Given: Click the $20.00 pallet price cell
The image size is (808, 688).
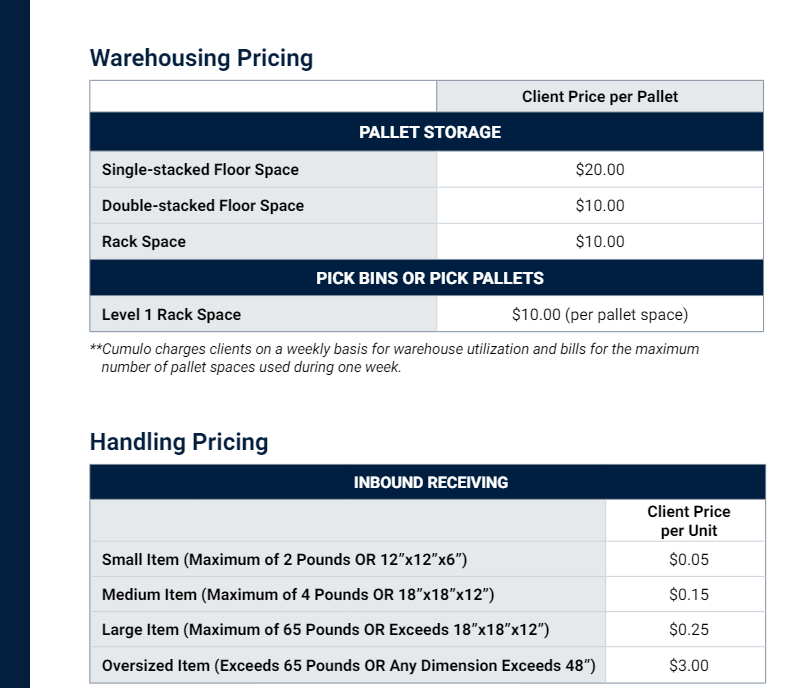Looking at the screenshot, I should [599, 170].
